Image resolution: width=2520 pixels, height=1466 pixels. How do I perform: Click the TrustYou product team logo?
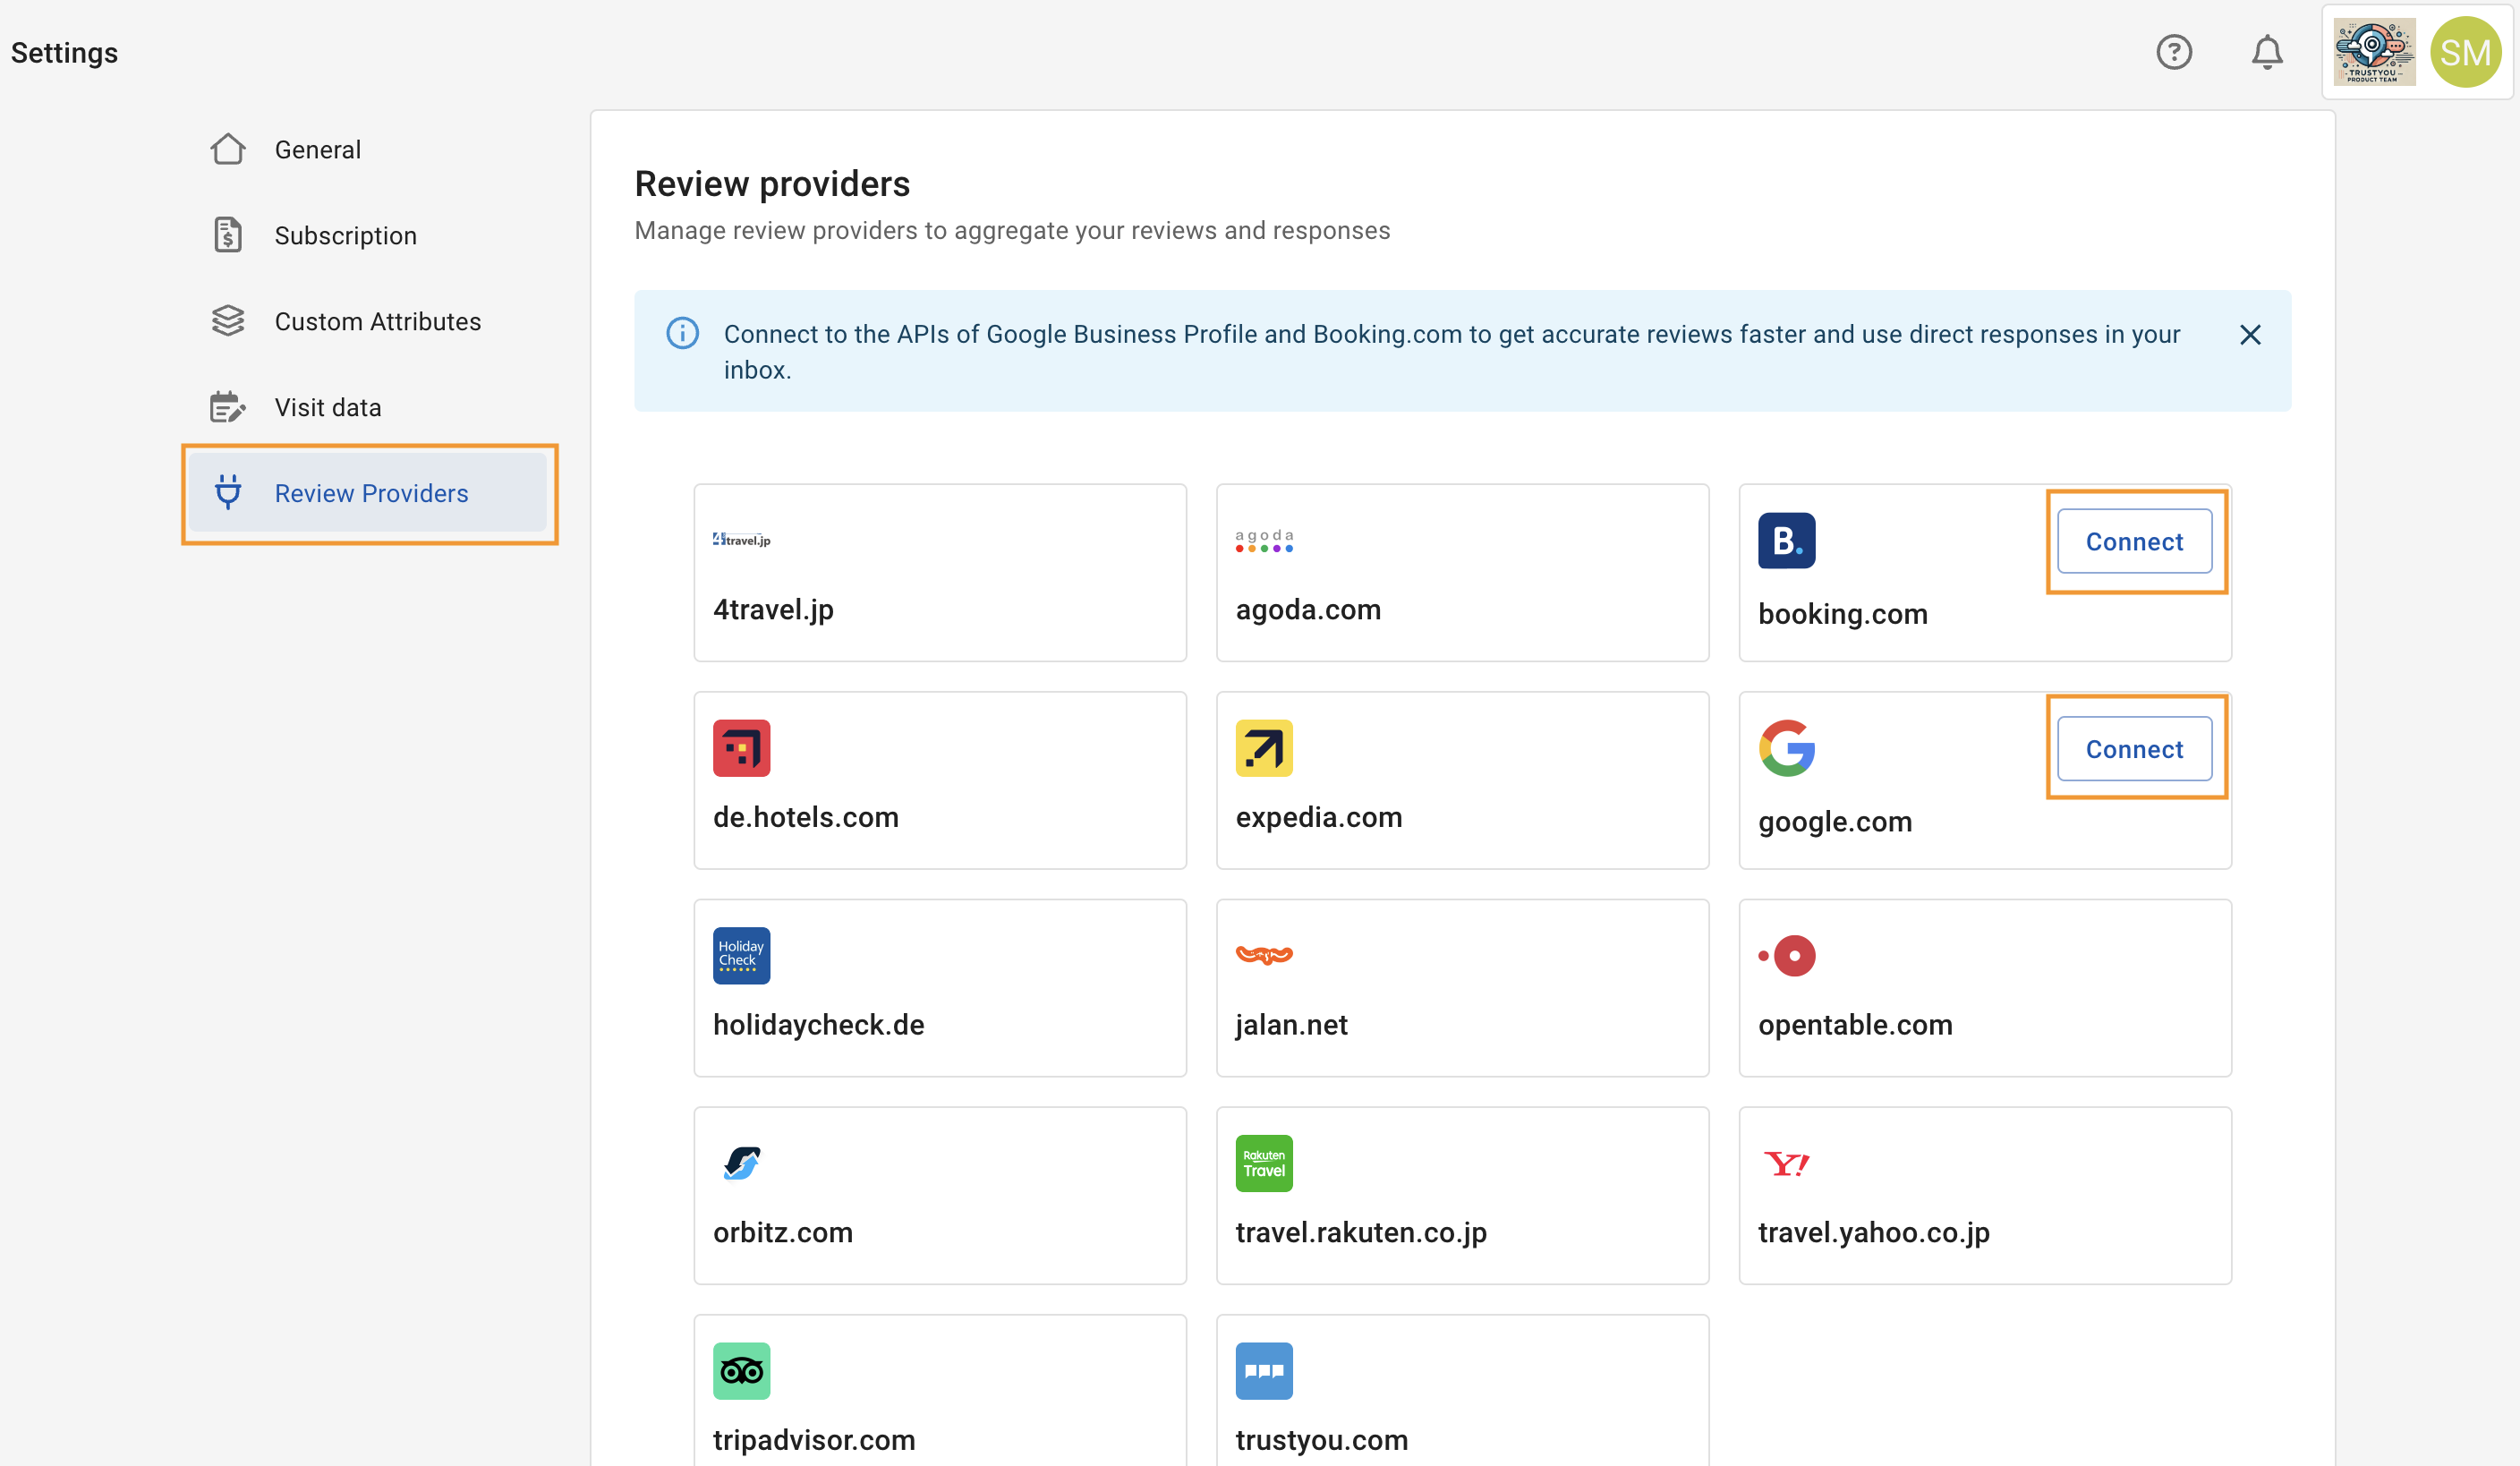(2374, 52)
